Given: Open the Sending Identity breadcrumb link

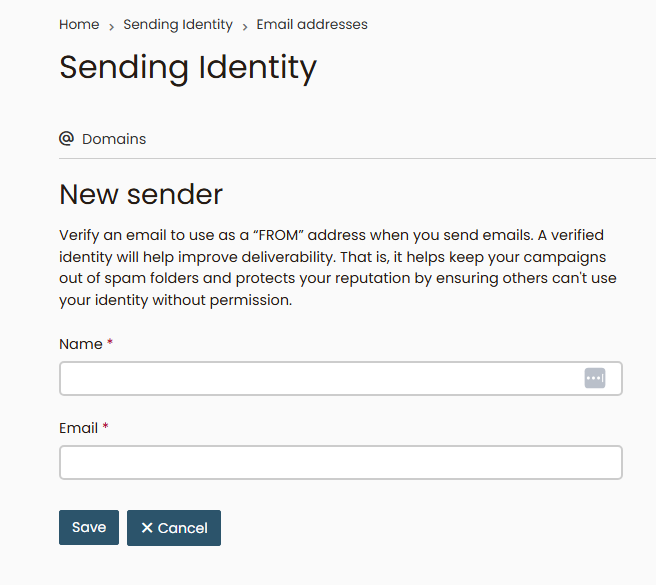Looking at the screenshot, I should coord(178,24).
